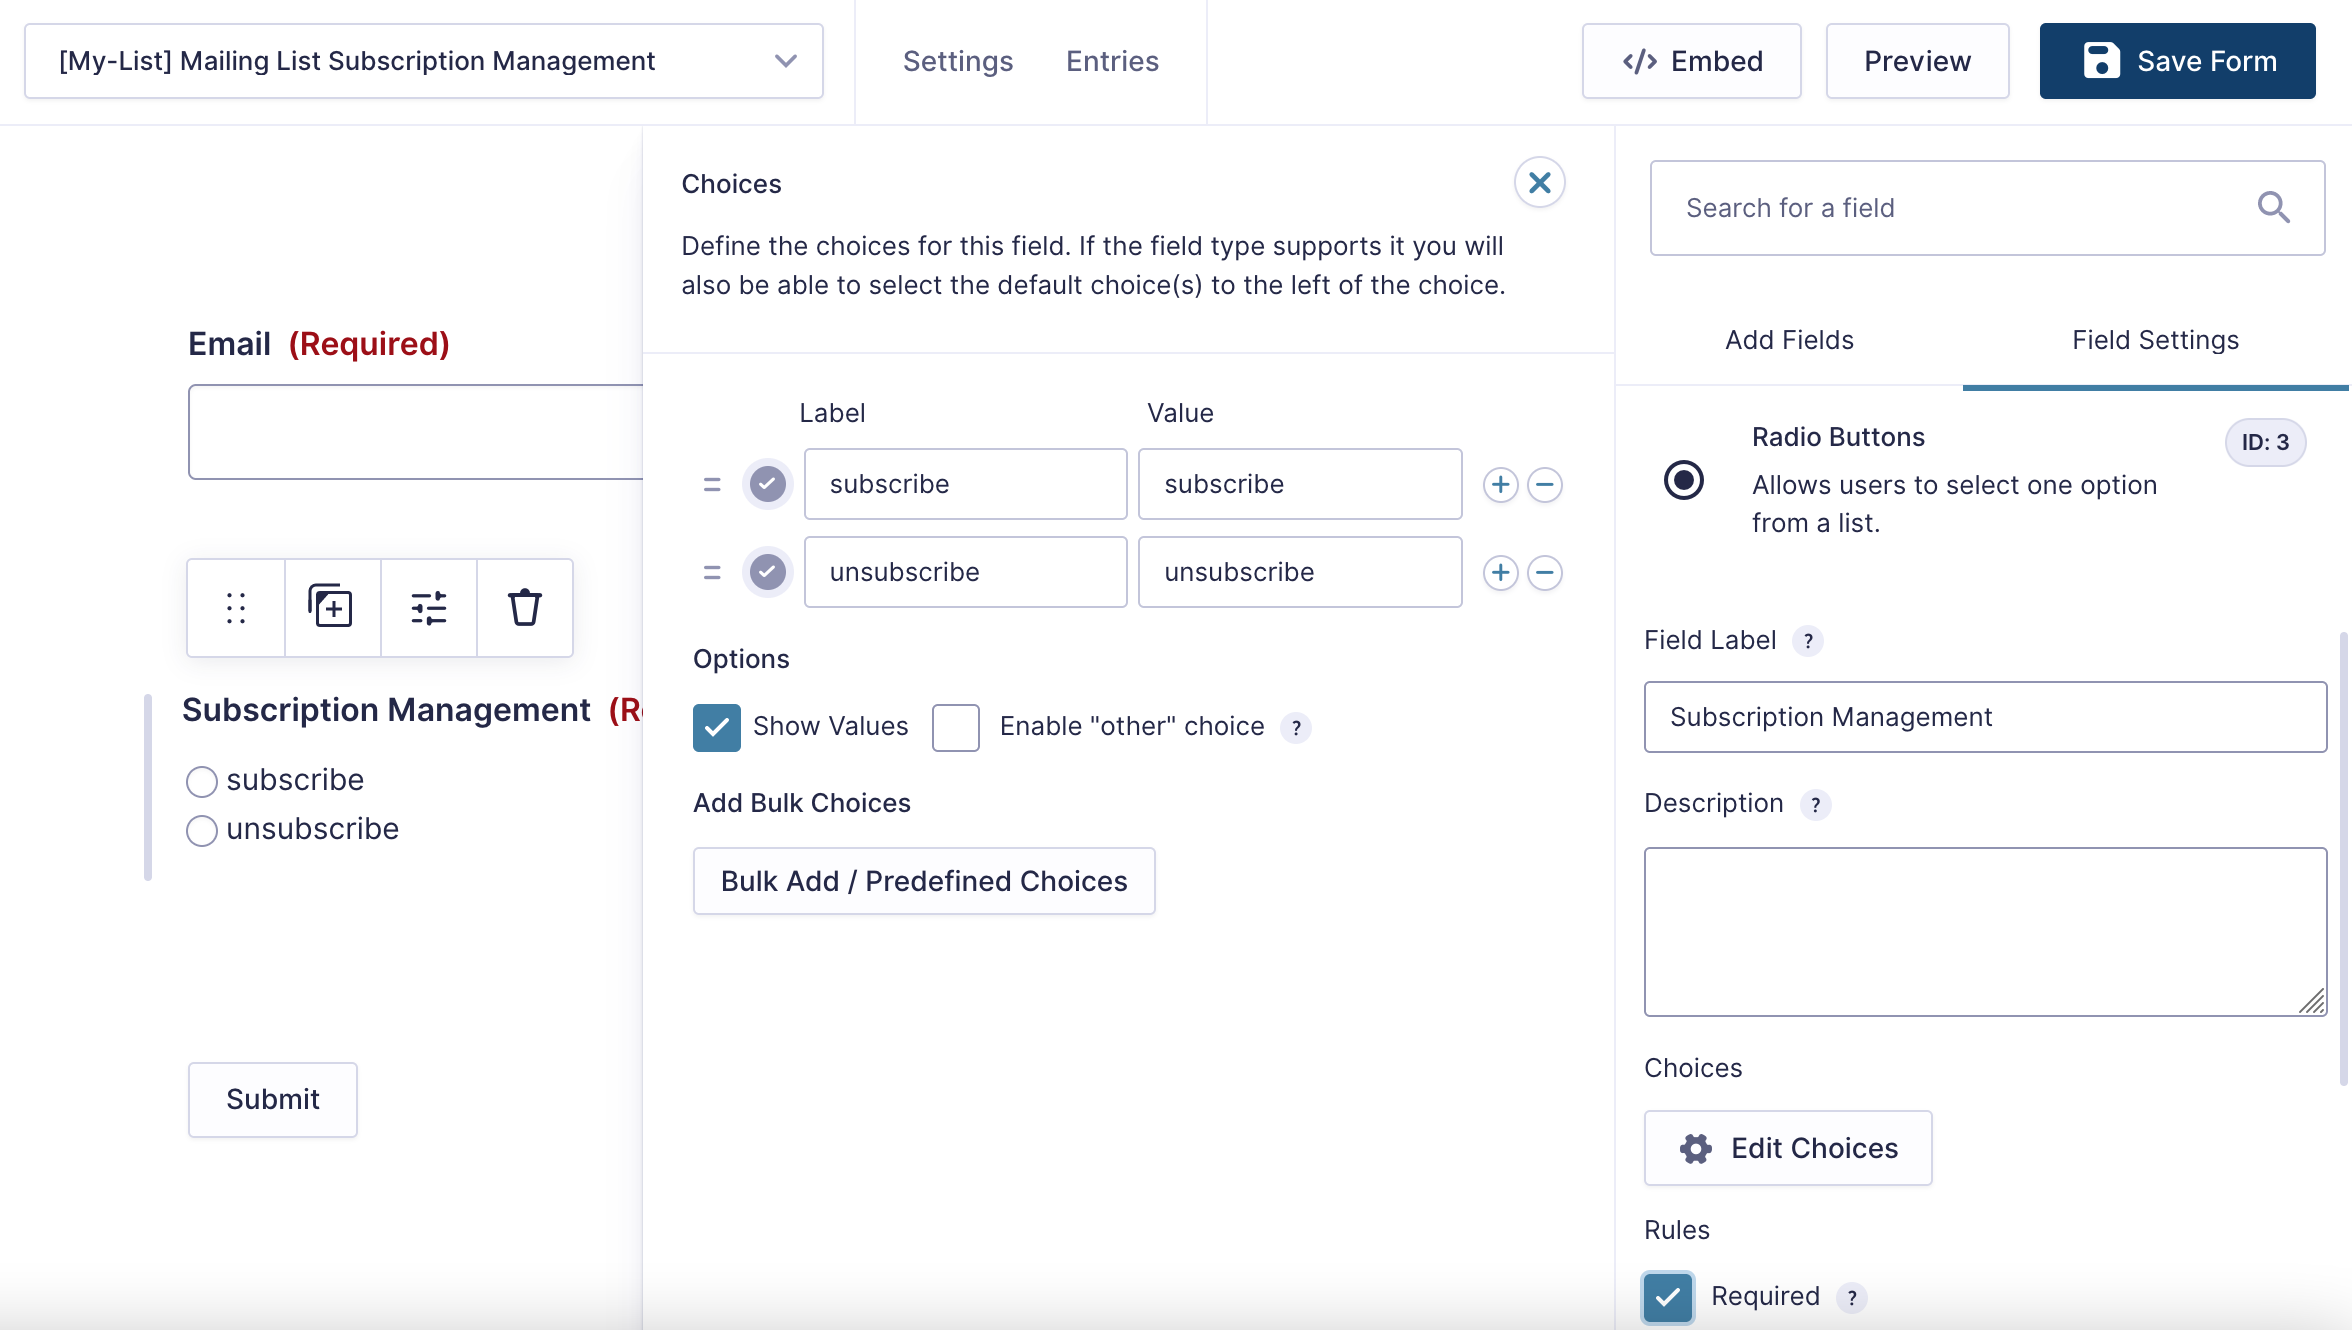The image size is (2352, 1330).
Task: Click the duplicate field icon
Action: pos(331,607)
